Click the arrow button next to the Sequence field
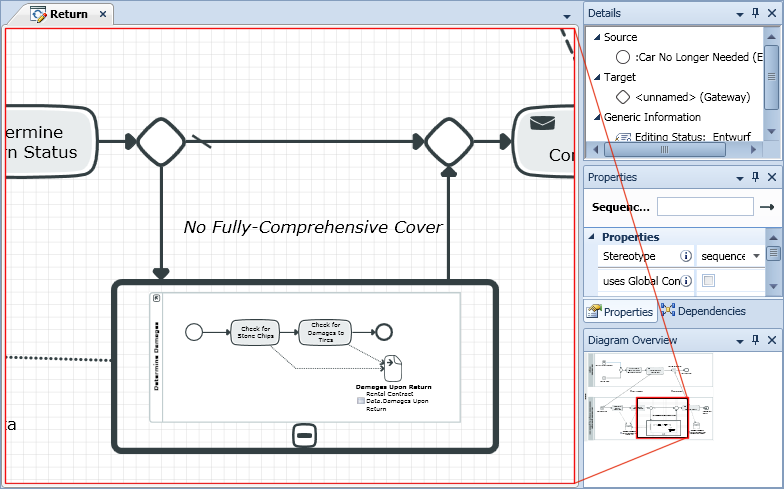The width and height of the screenshot is (784, 489). (768, 207)
